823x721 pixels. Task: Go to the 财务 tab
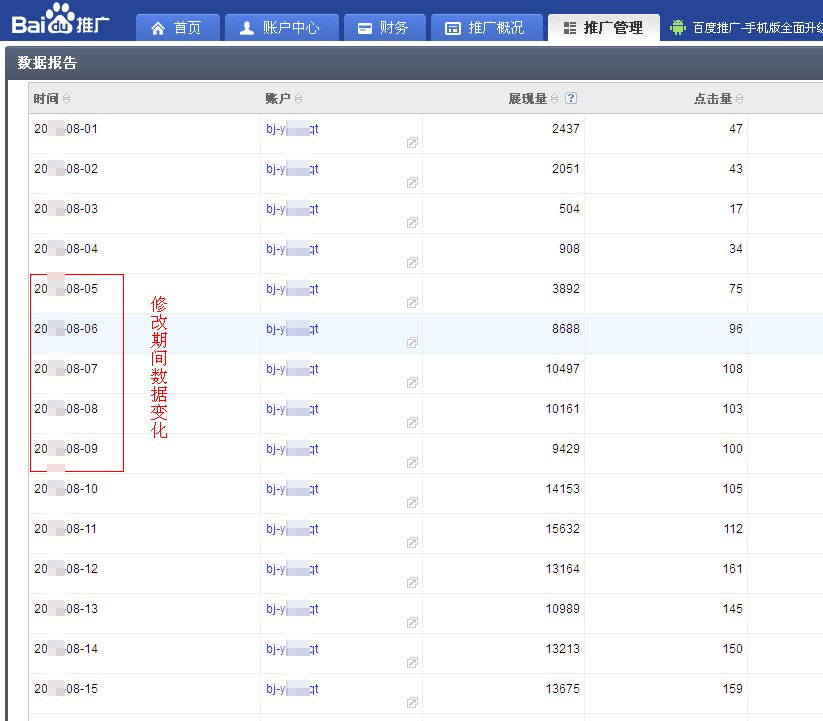[x=383, y=28]
